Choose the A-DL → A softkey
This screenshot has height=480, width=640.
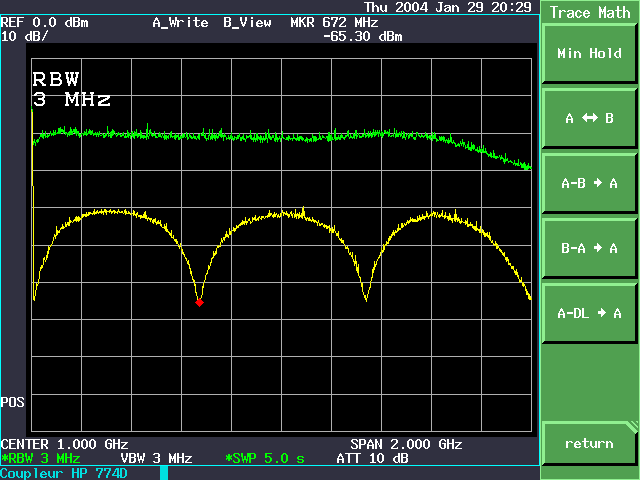pyautogui.click(x=589, y=313)
